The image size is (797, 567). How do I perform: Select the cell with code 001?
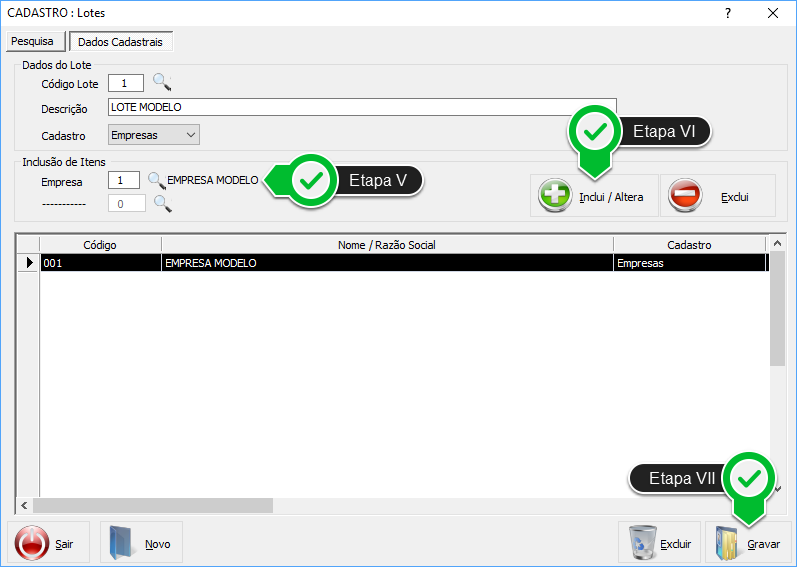point(101,263)
